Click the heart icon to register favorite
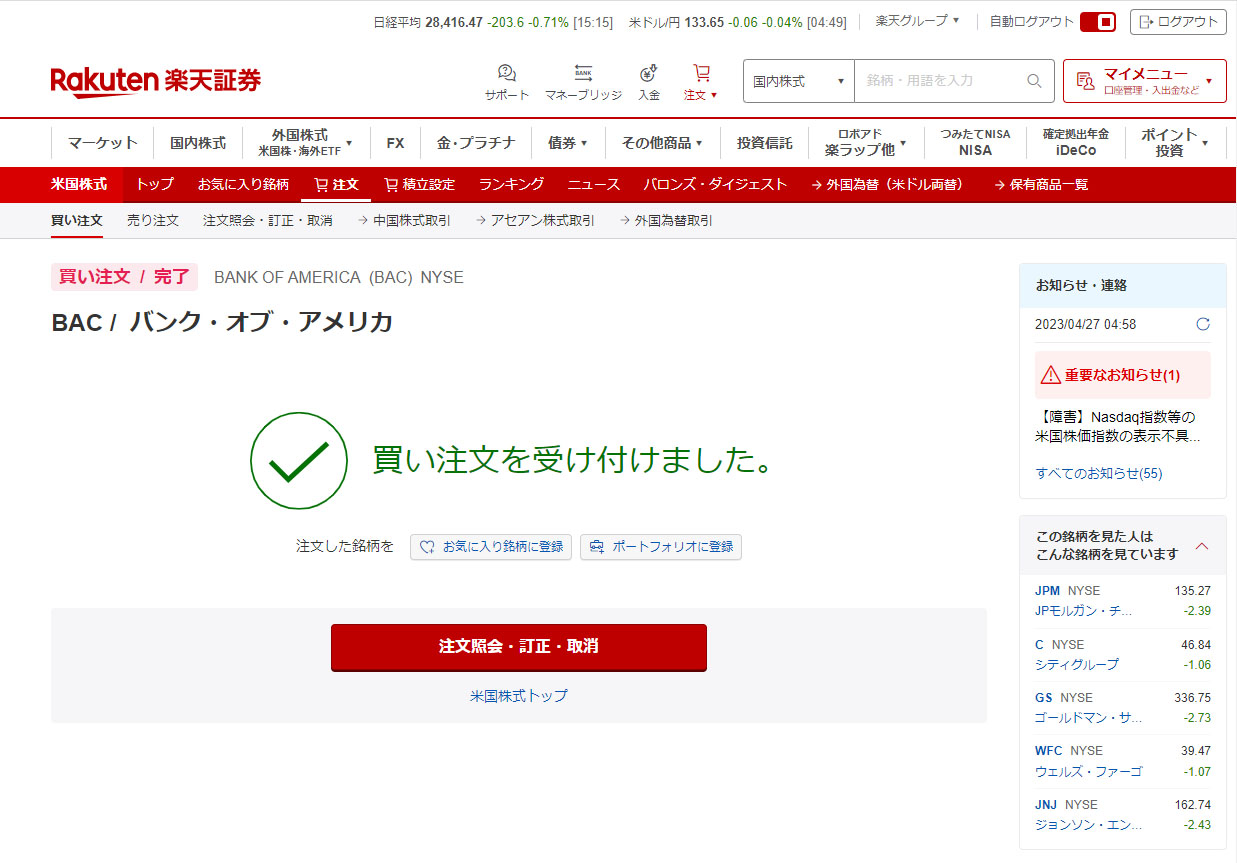The height and width of the screenshot is (863, 1237). click(427, 547)
